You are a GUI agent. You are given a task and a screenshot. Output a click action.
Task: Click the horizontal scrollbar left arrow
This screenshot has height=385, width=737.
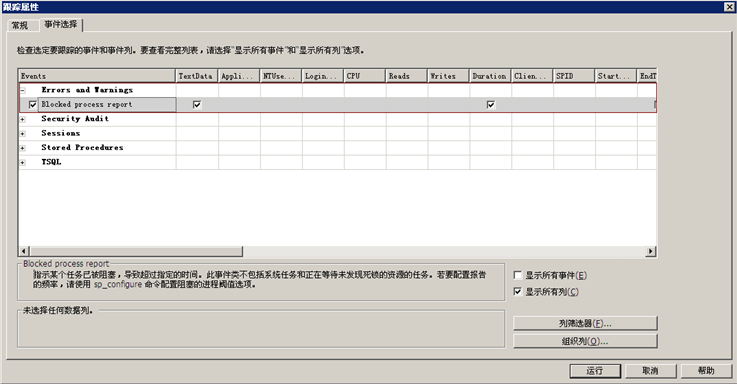click(x=24, y=251)
